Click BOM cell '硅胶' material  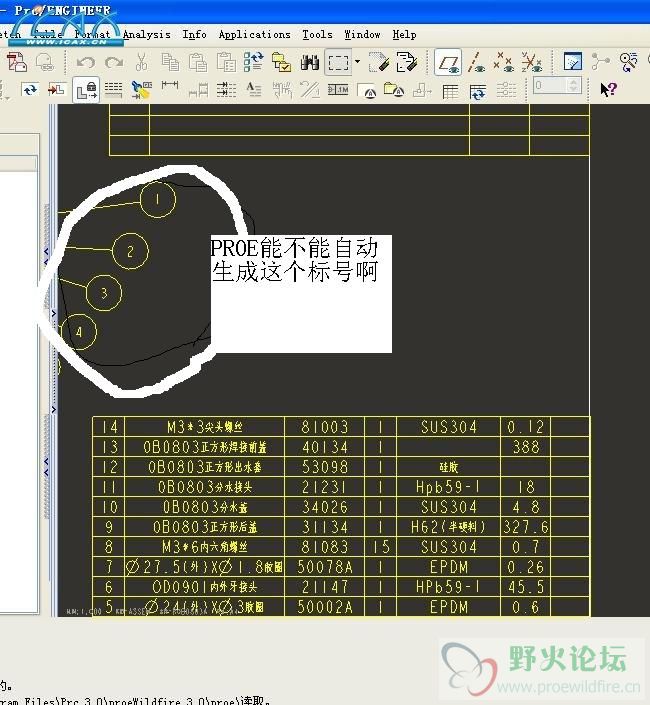[x=448, y=467]
